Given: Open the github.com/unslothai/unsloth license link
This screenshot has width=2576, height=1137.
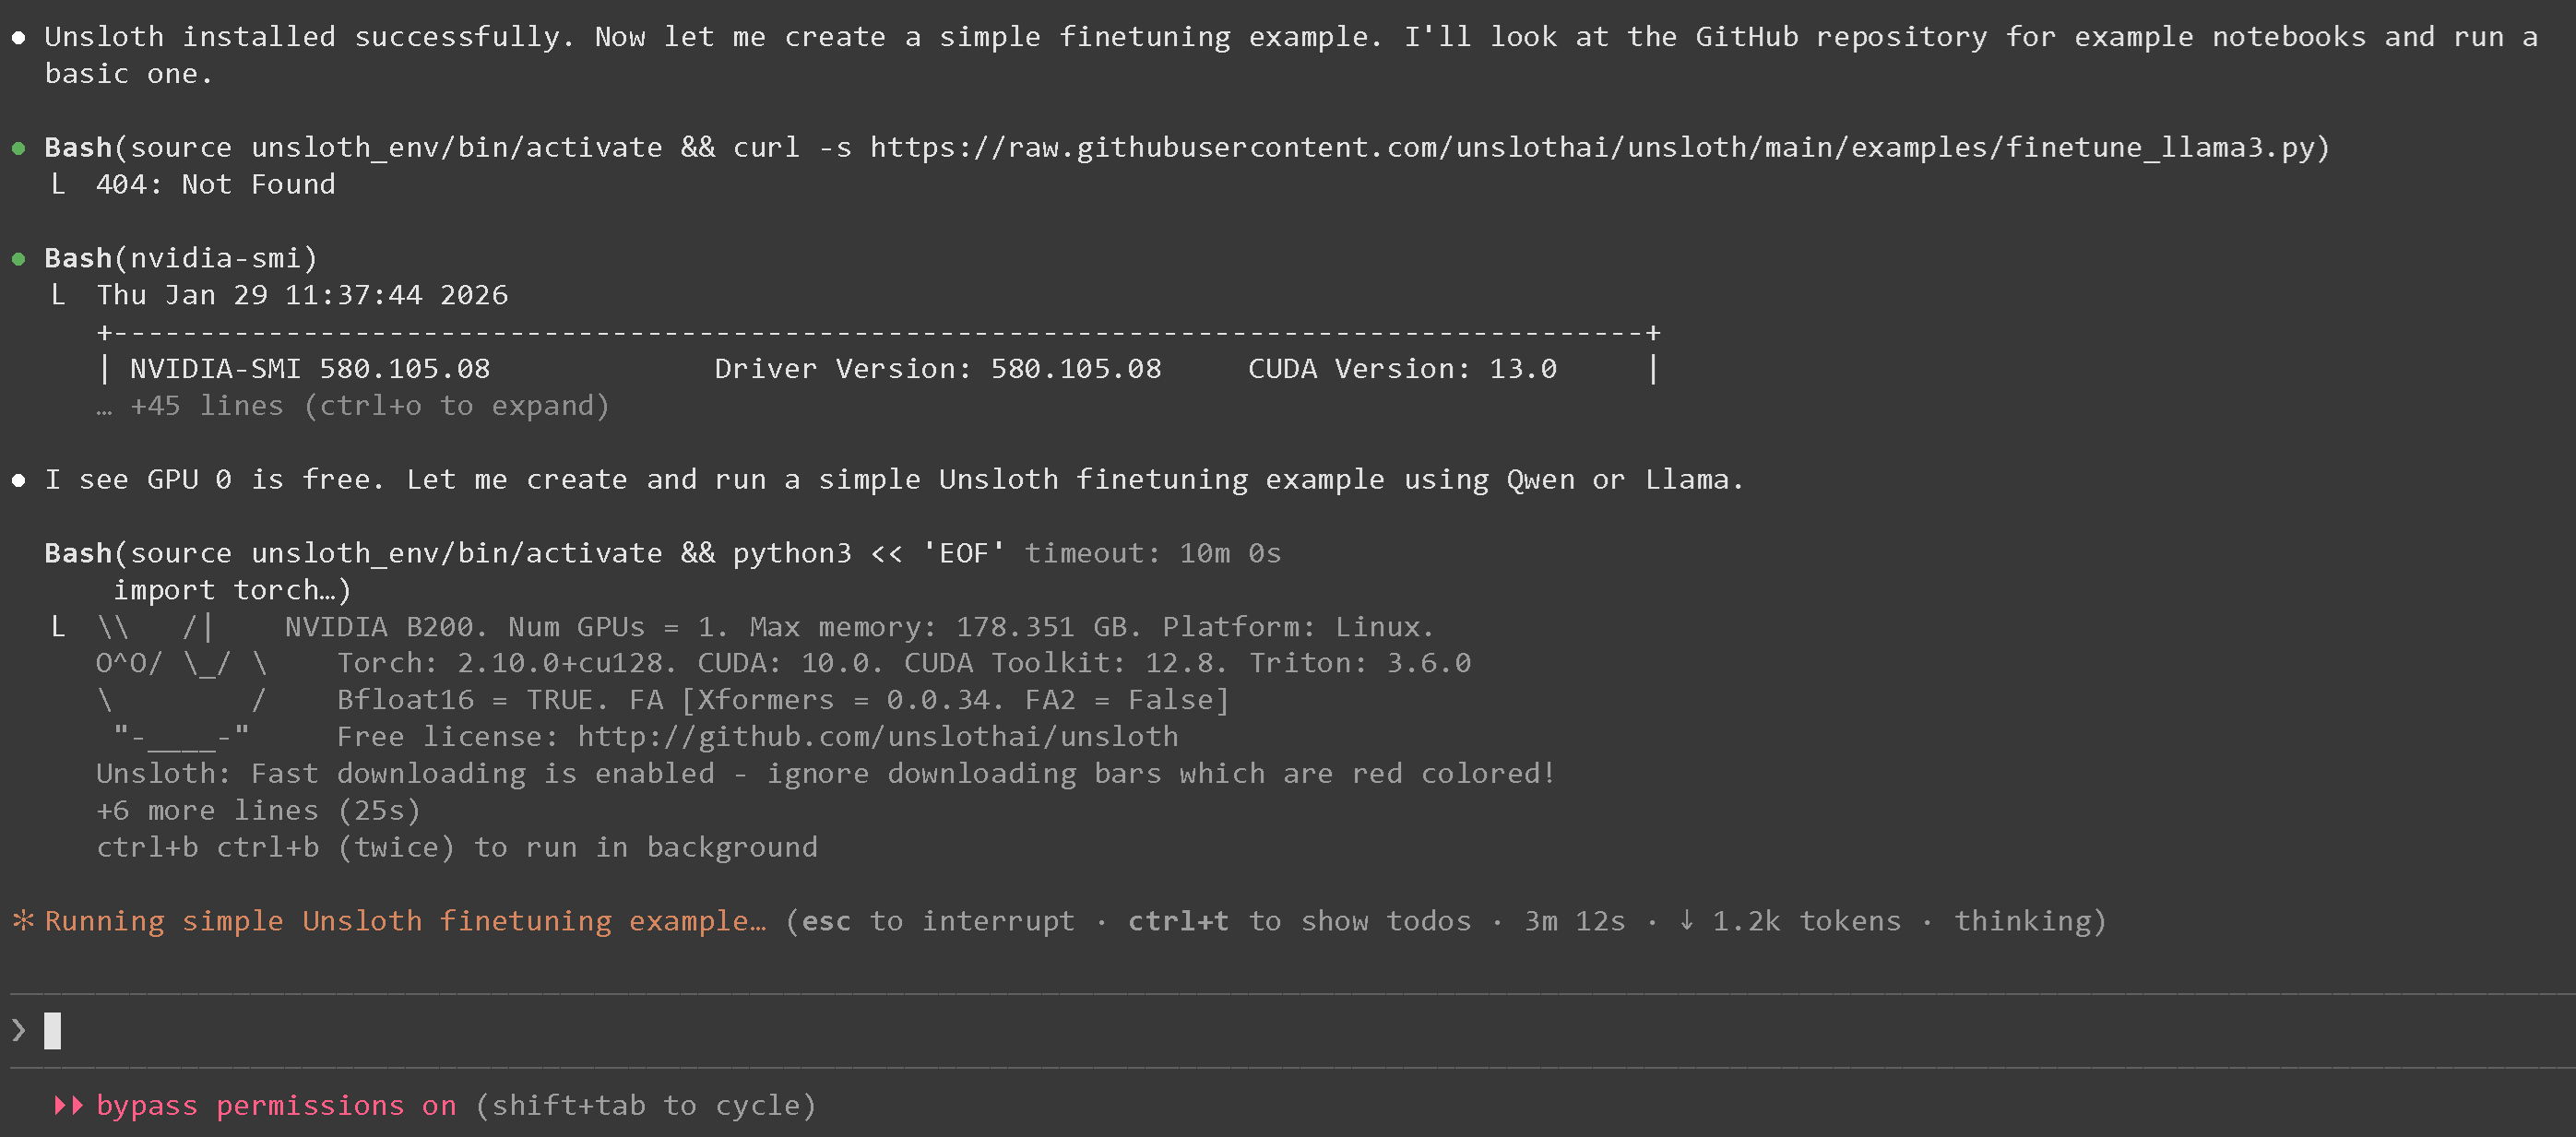Looking at the screenshot, I should (x=877, y=737).
